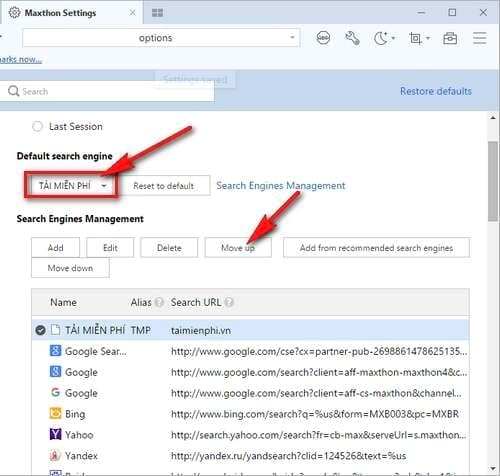Minimize the Maxthon window

click(421, 13)
